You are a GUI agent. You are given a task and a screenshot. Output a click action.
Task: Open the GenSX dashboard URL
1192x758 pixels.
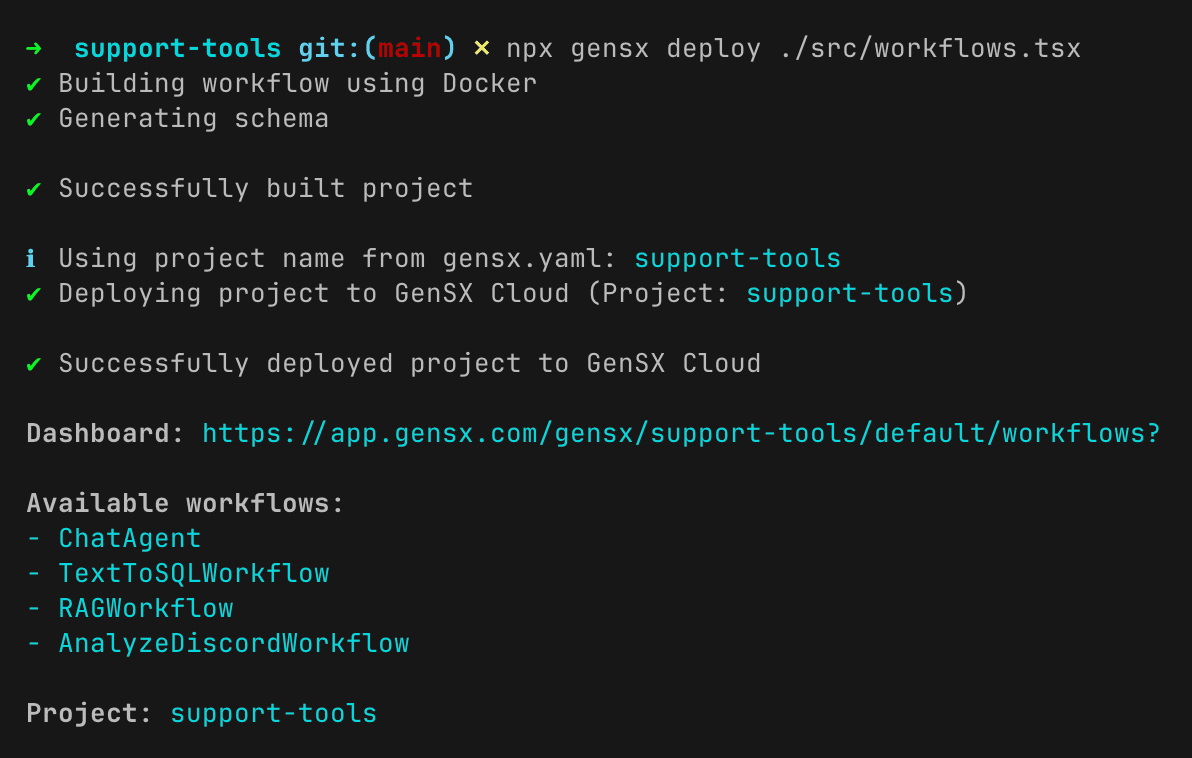tap(681, 433)
